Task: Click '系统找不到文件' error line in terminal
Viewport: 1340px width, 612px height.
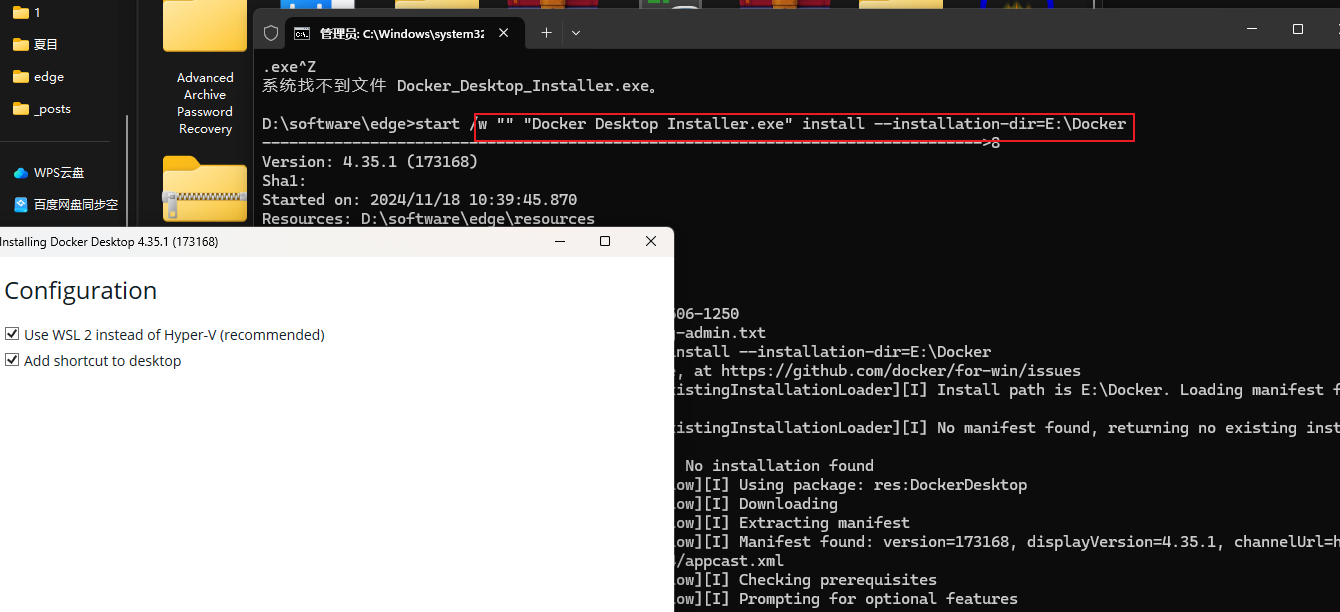Action: click(x=460, y=85)
